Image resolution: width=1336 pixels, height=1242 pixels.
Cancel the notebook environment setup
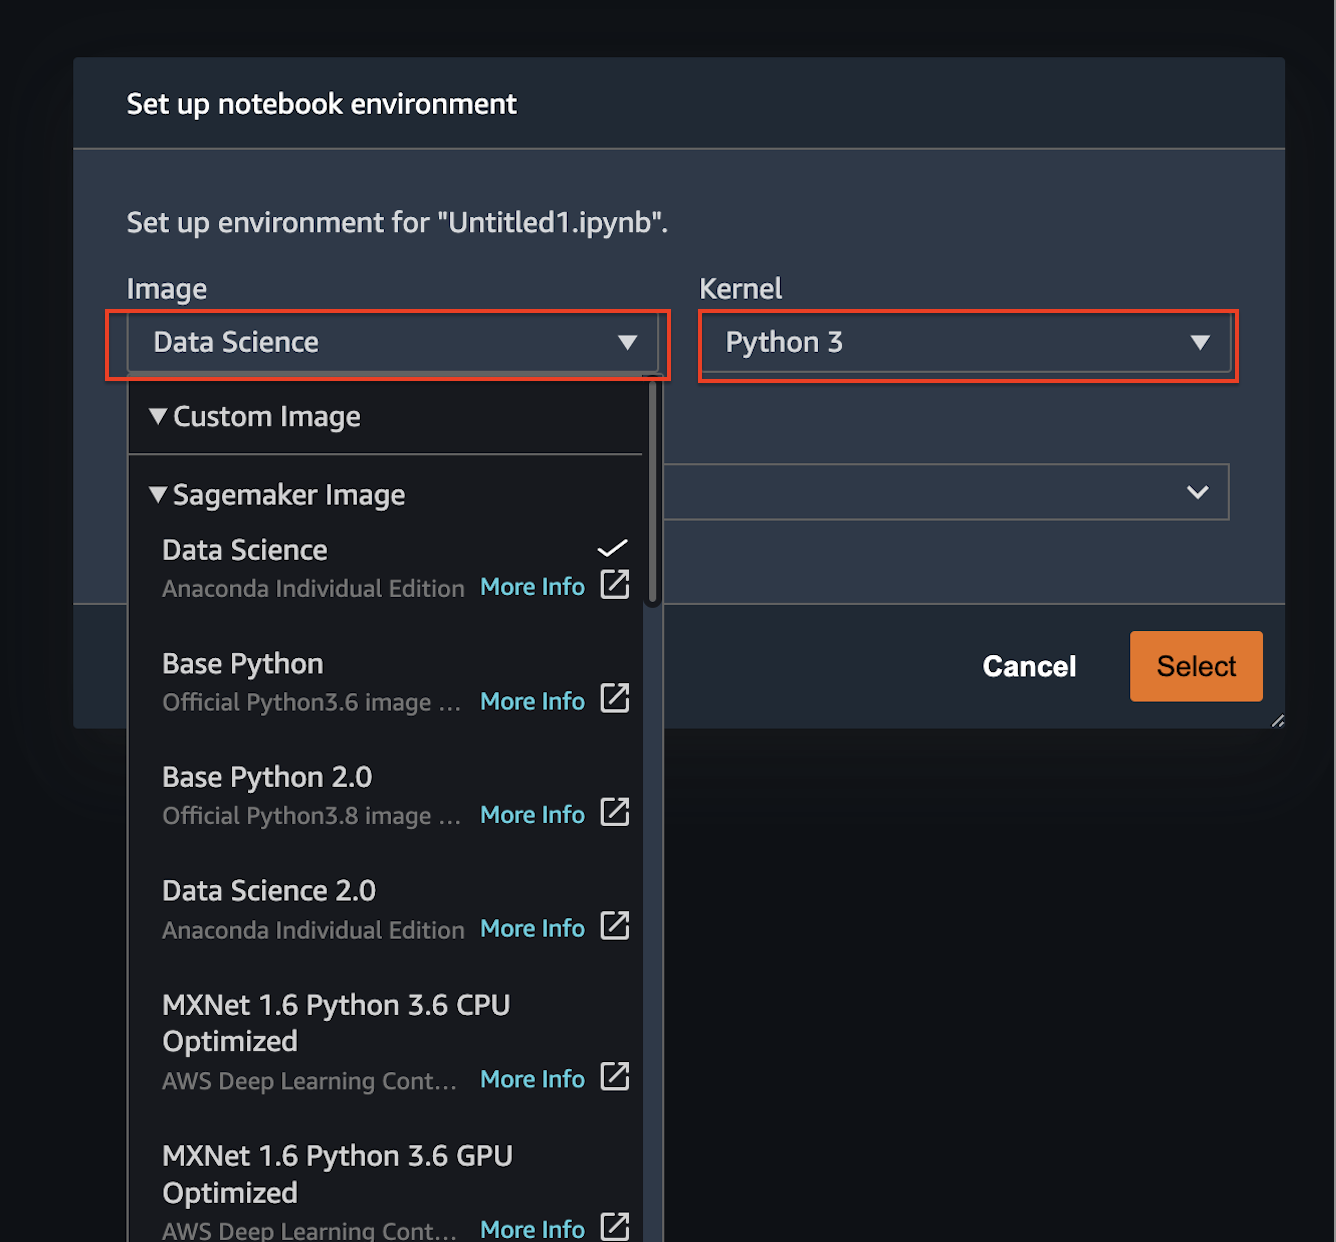pyautogui.click(x=1029, y=667)
